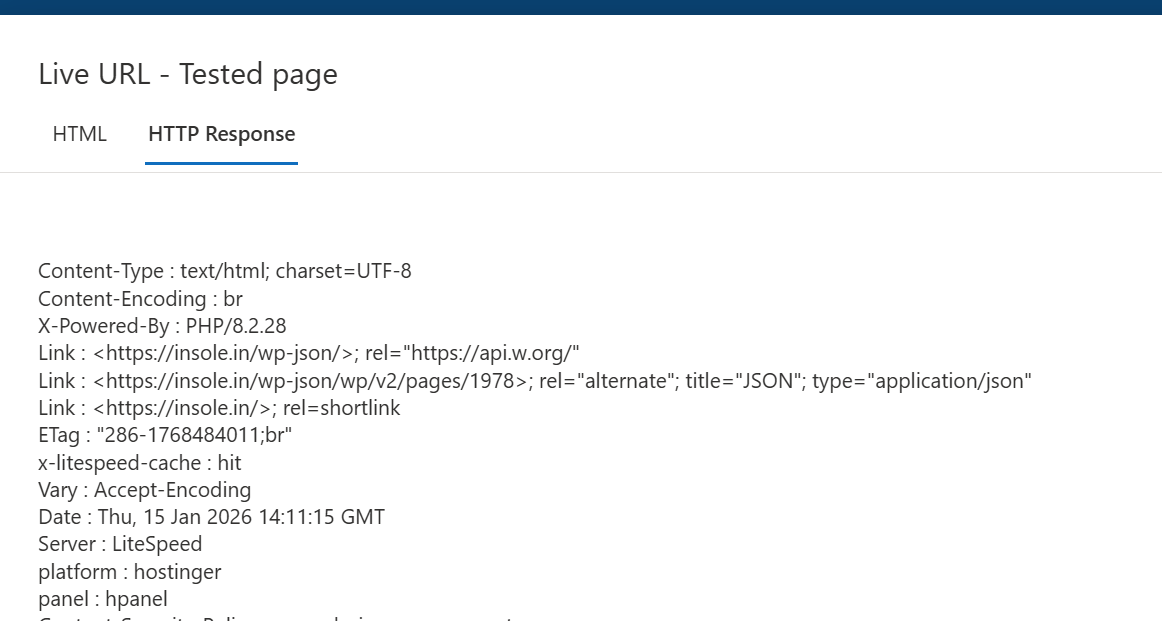Click the dark blue top header bar
Screen dimensions: 1162x621
(x=581, y=7)
